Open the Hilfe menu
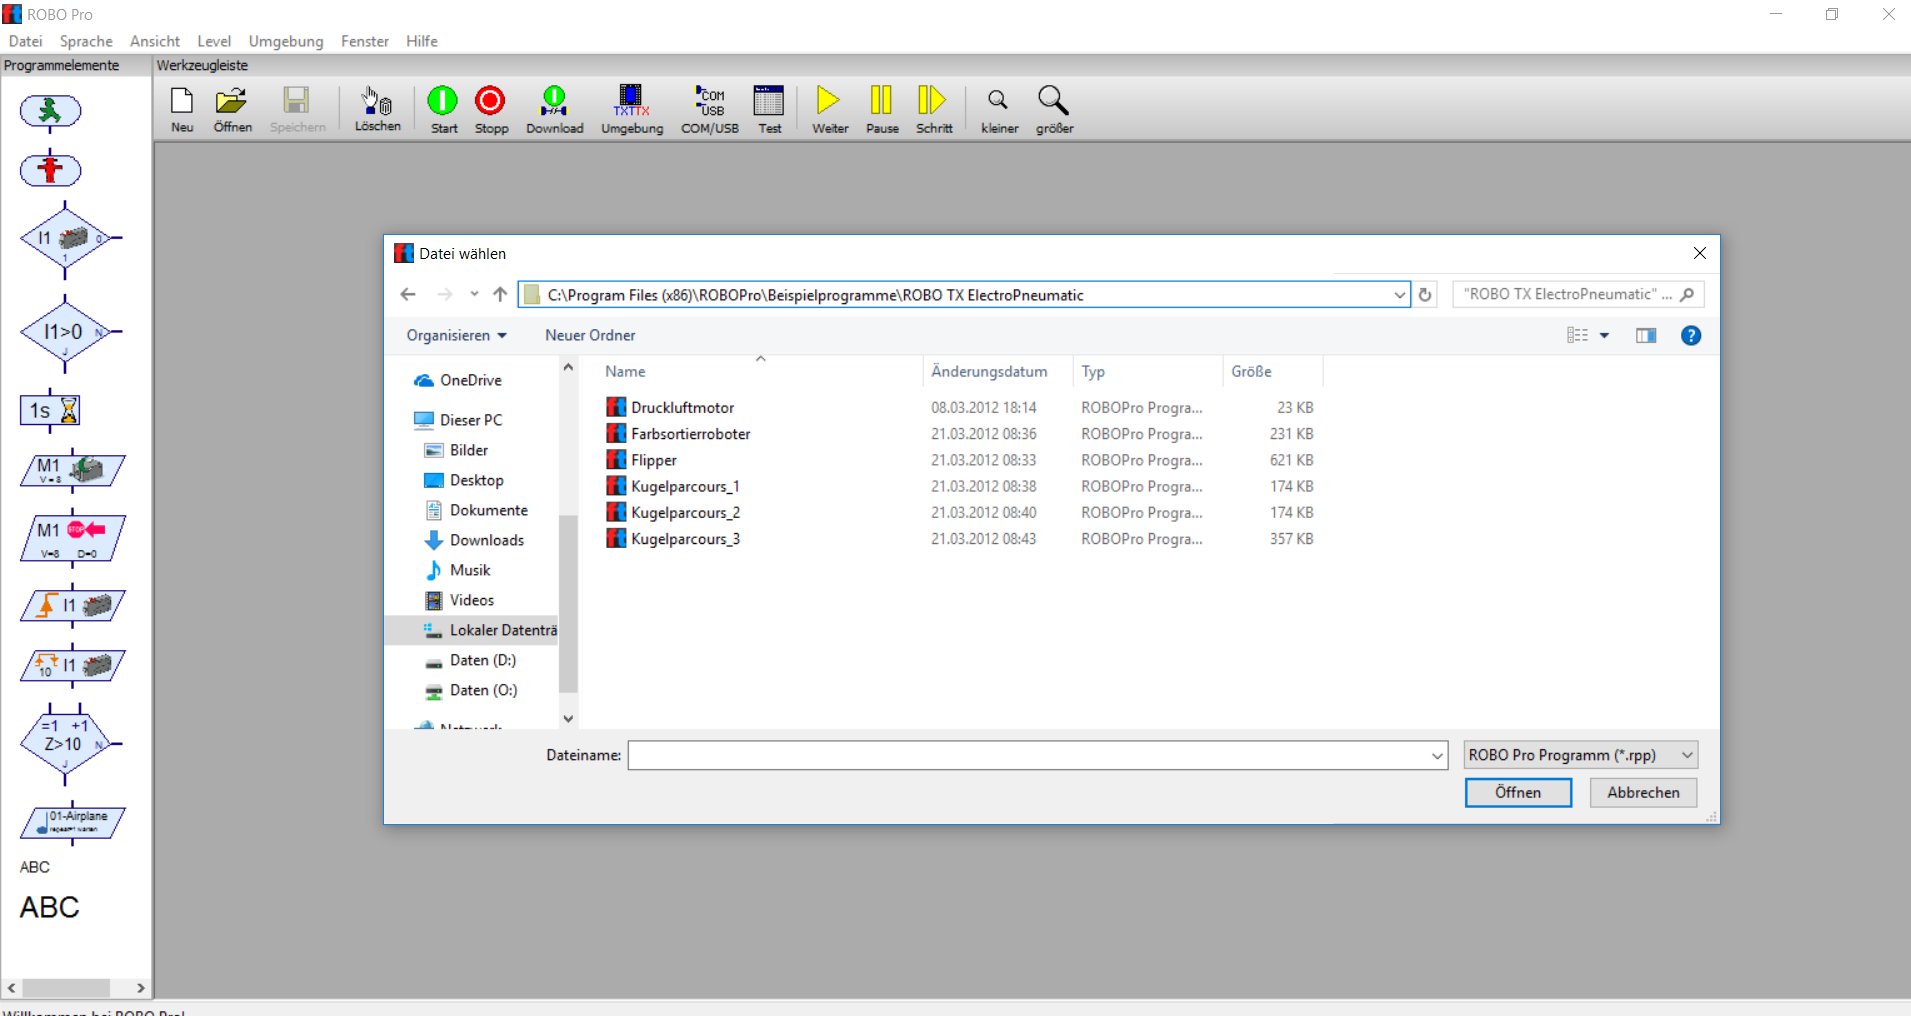Image resolution: width=1911 pixels, height=1016 pixels. coord(422,41)
